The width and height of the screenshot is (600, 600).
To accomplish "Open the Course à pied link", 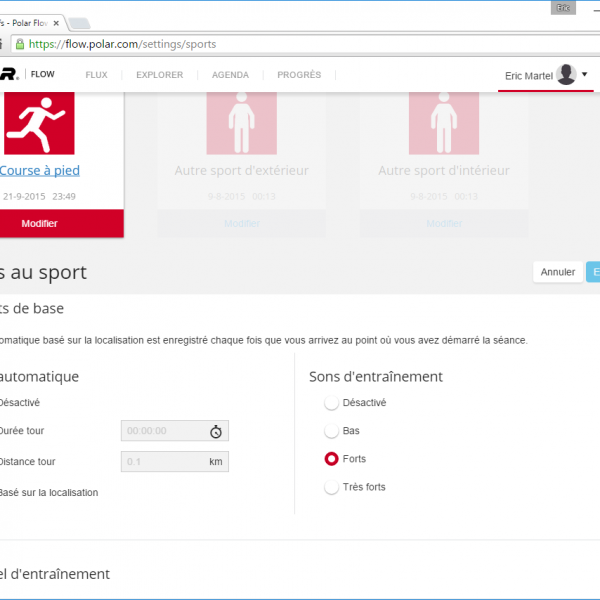I will (x=40, y=171).
